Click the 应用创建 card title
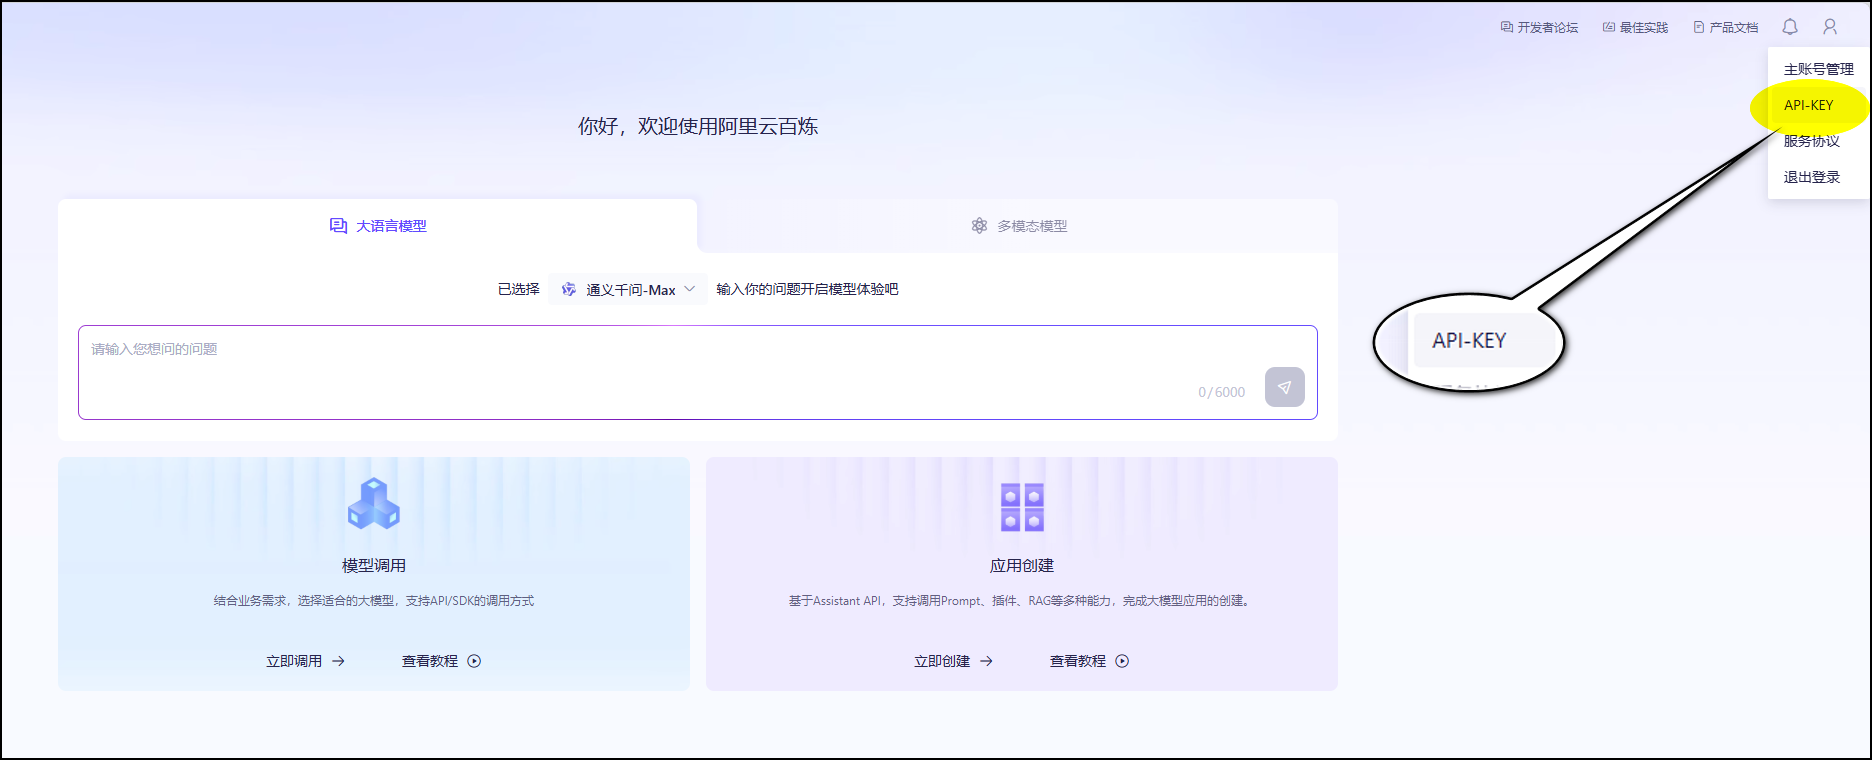This screenshot has width=1872, height=760. click(x=1022, y=566)
